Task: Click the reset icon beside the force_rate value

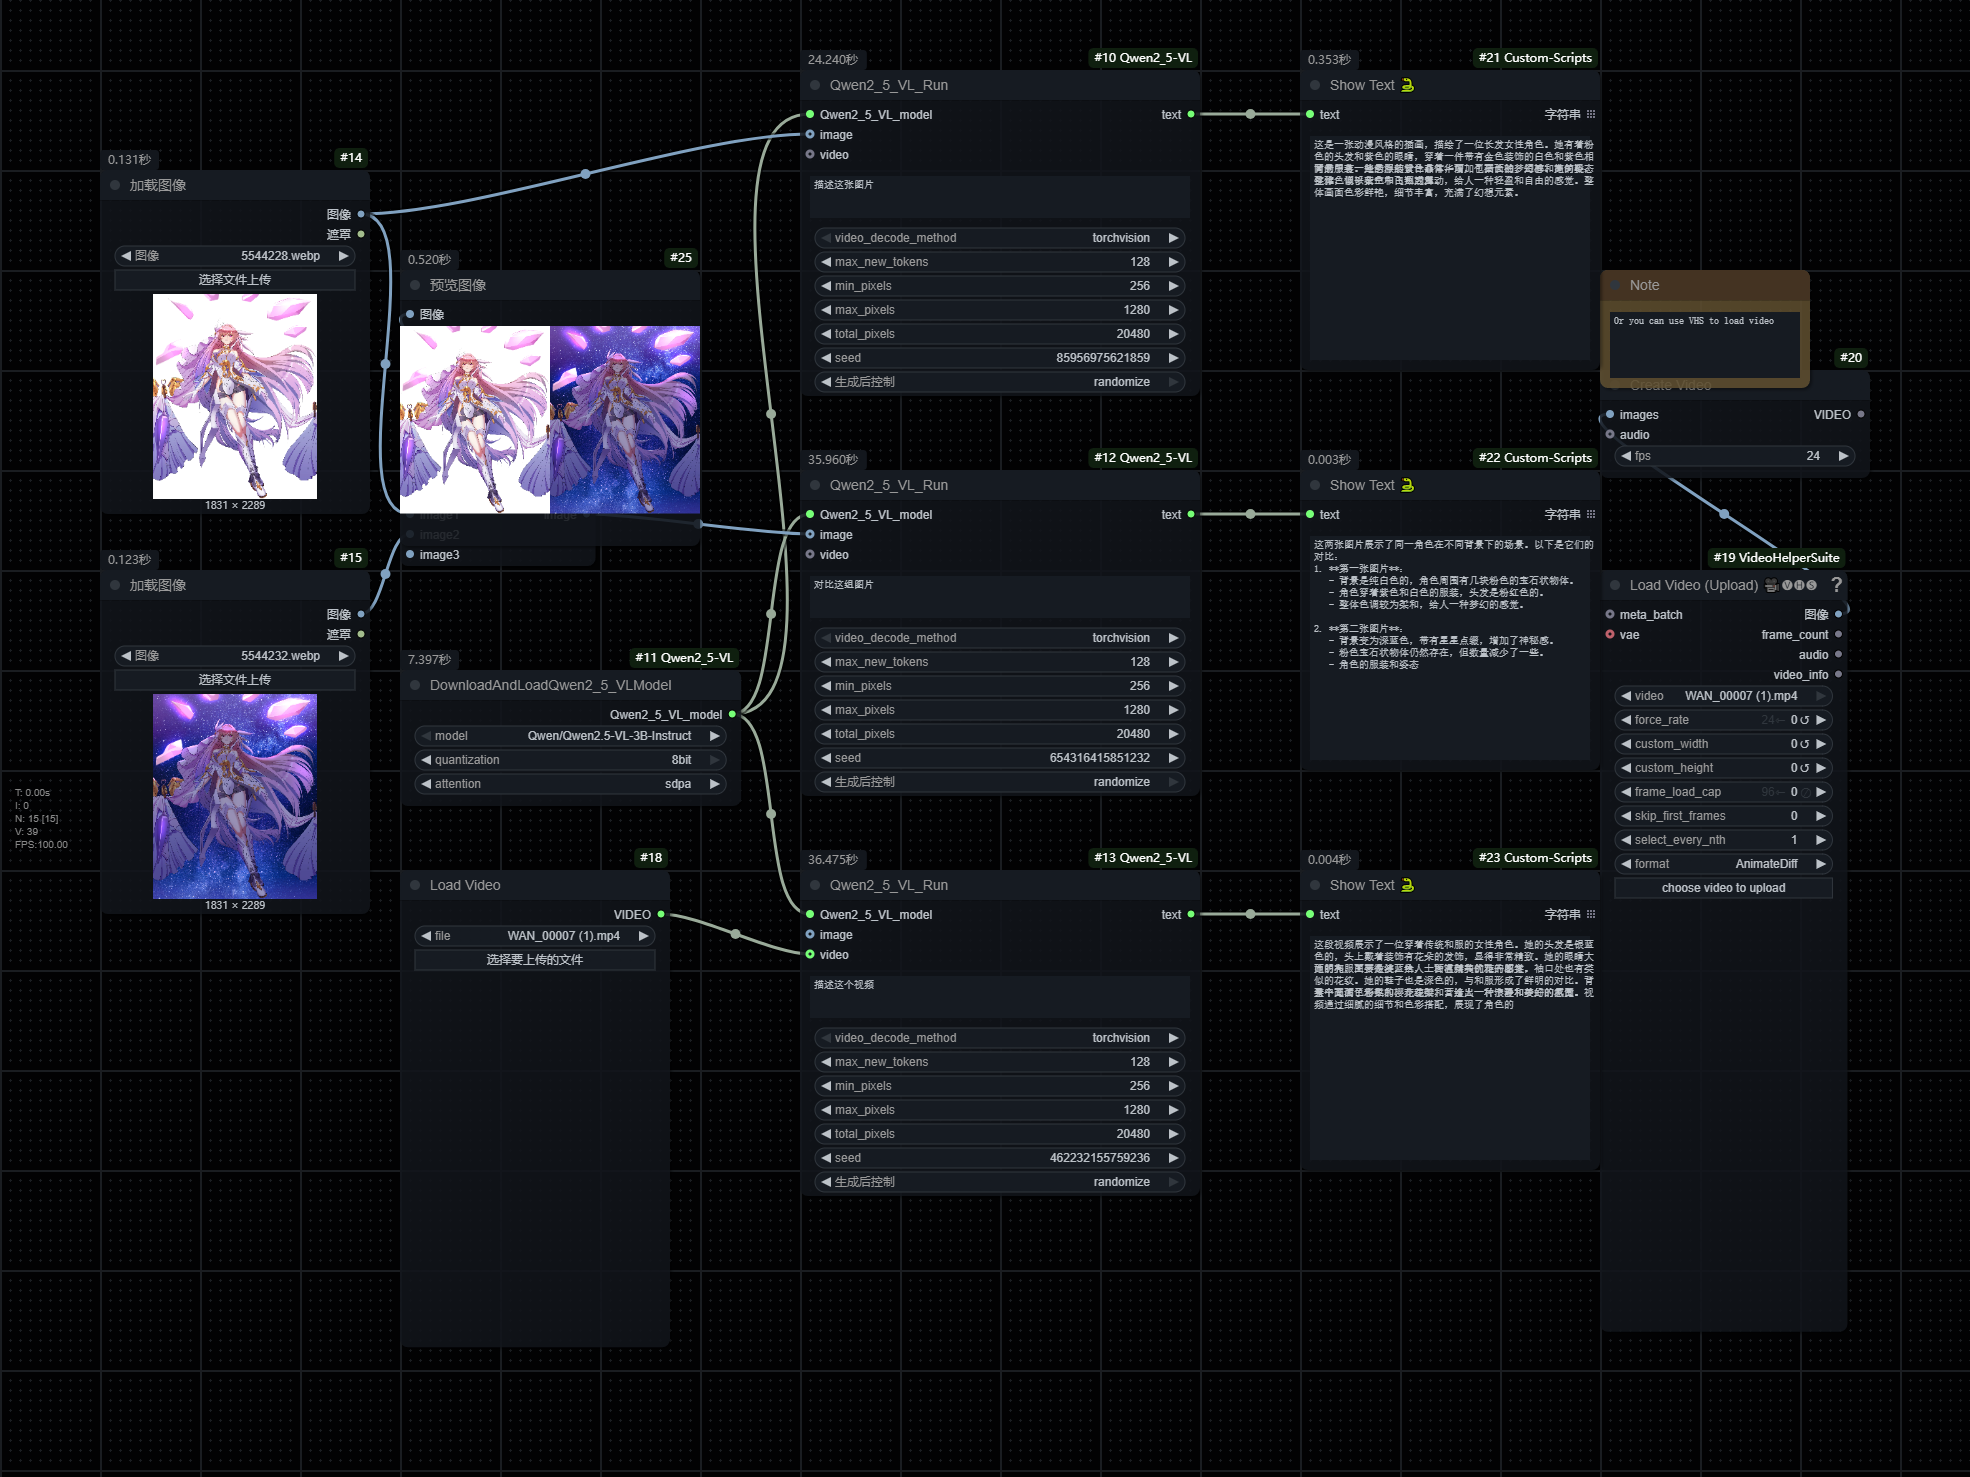Action: tap(1805, 720)
